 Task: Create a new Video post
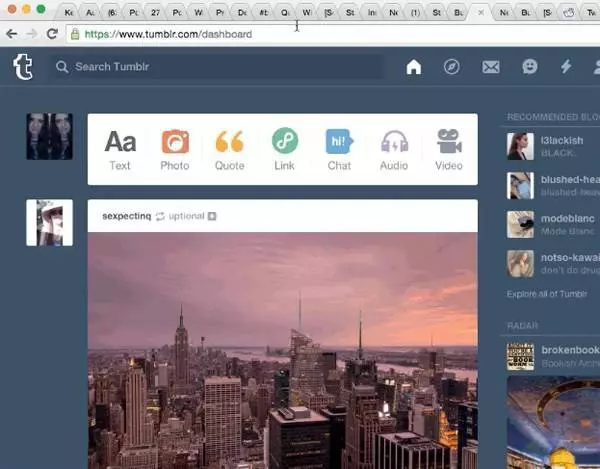tap(449, 150)
